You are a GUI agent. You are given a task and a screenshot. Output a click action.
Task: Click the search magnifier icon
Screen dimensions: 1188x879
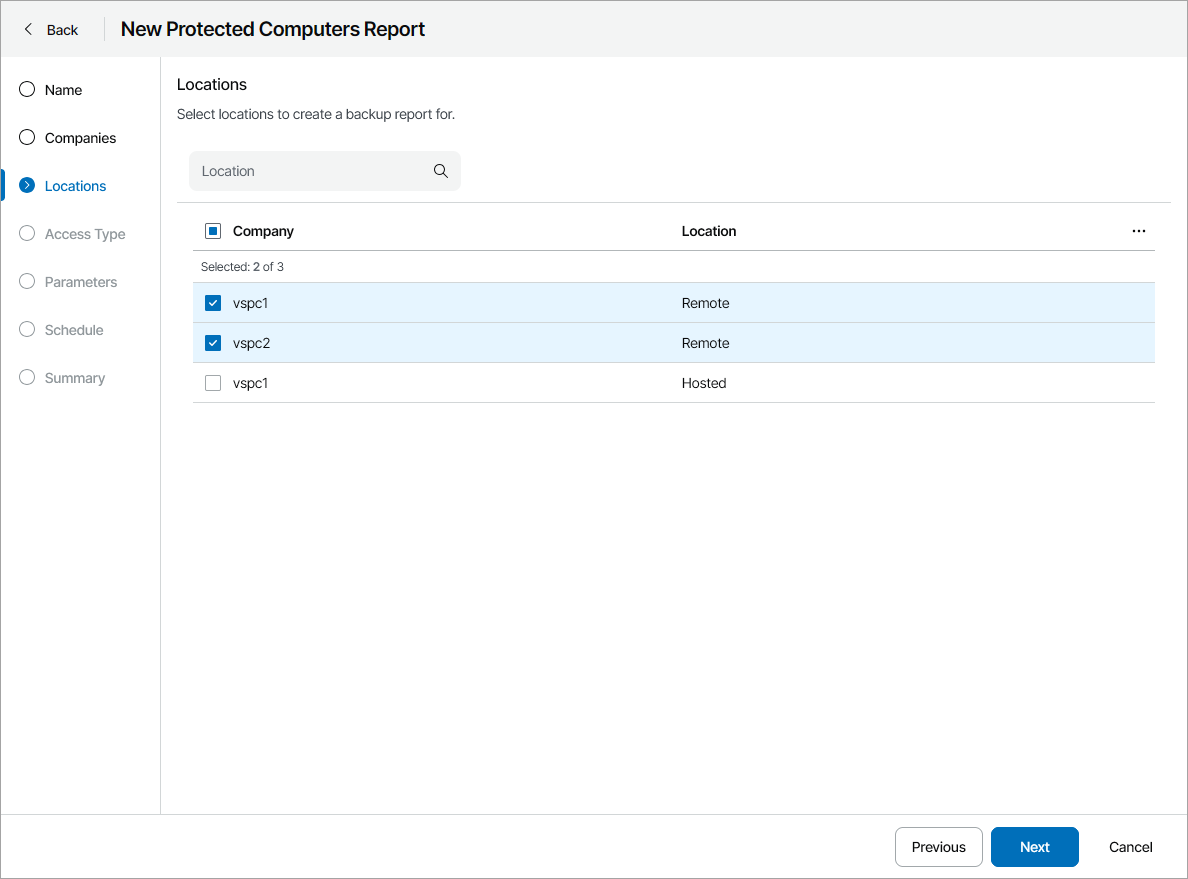[441, 171]
